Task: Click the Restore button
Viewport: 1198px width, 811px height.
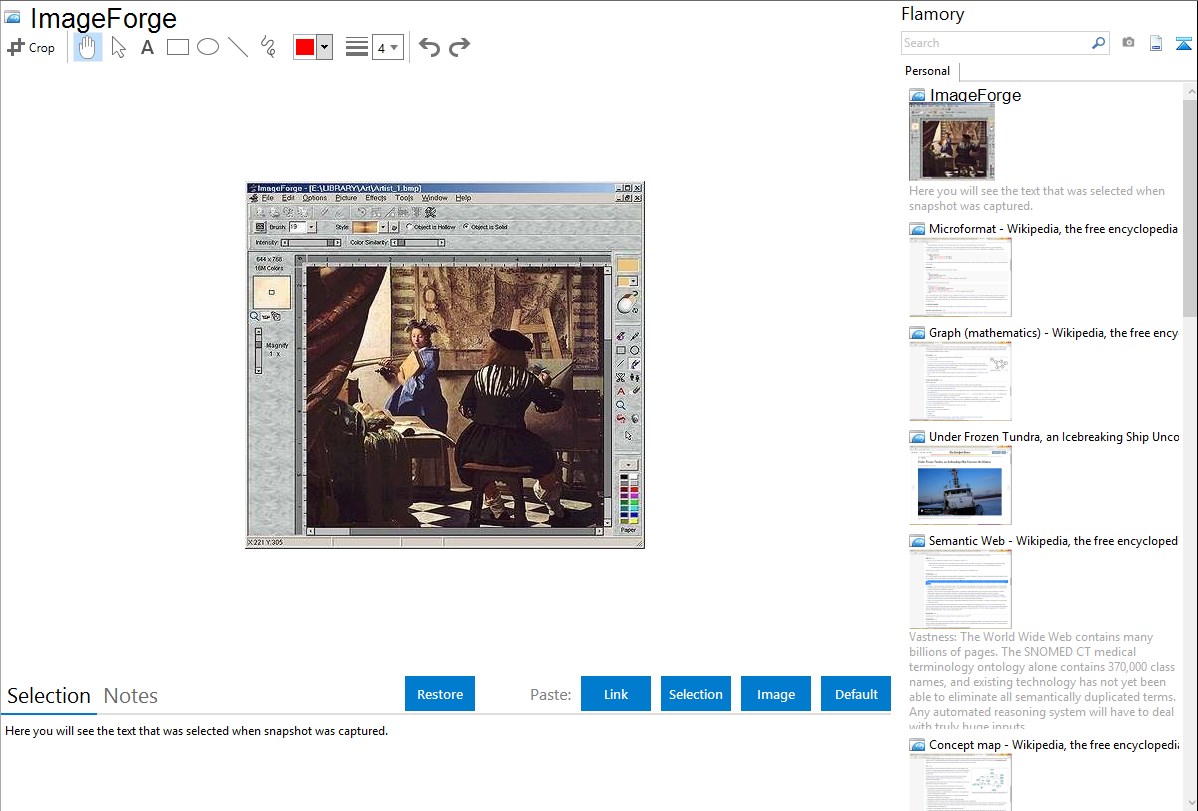Action: [x=440, y=694]
